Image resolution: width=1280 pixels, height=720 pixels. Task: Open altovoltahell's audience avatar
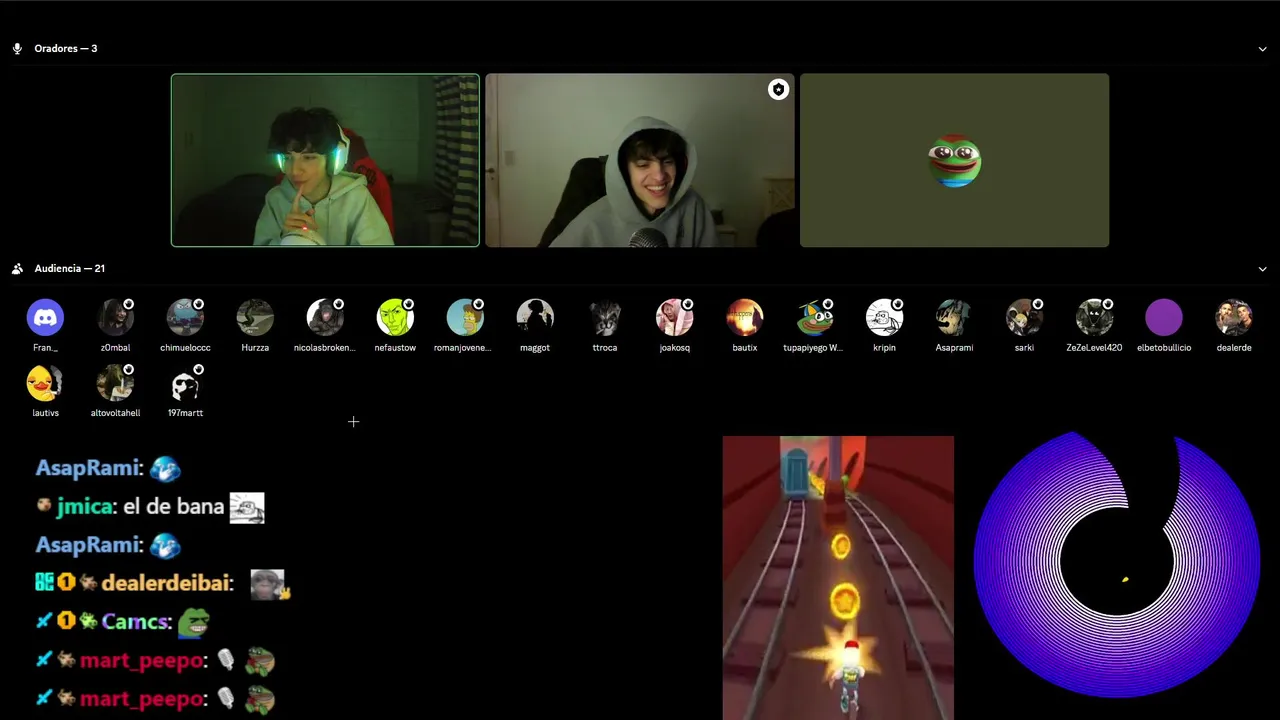pos(115,382)
